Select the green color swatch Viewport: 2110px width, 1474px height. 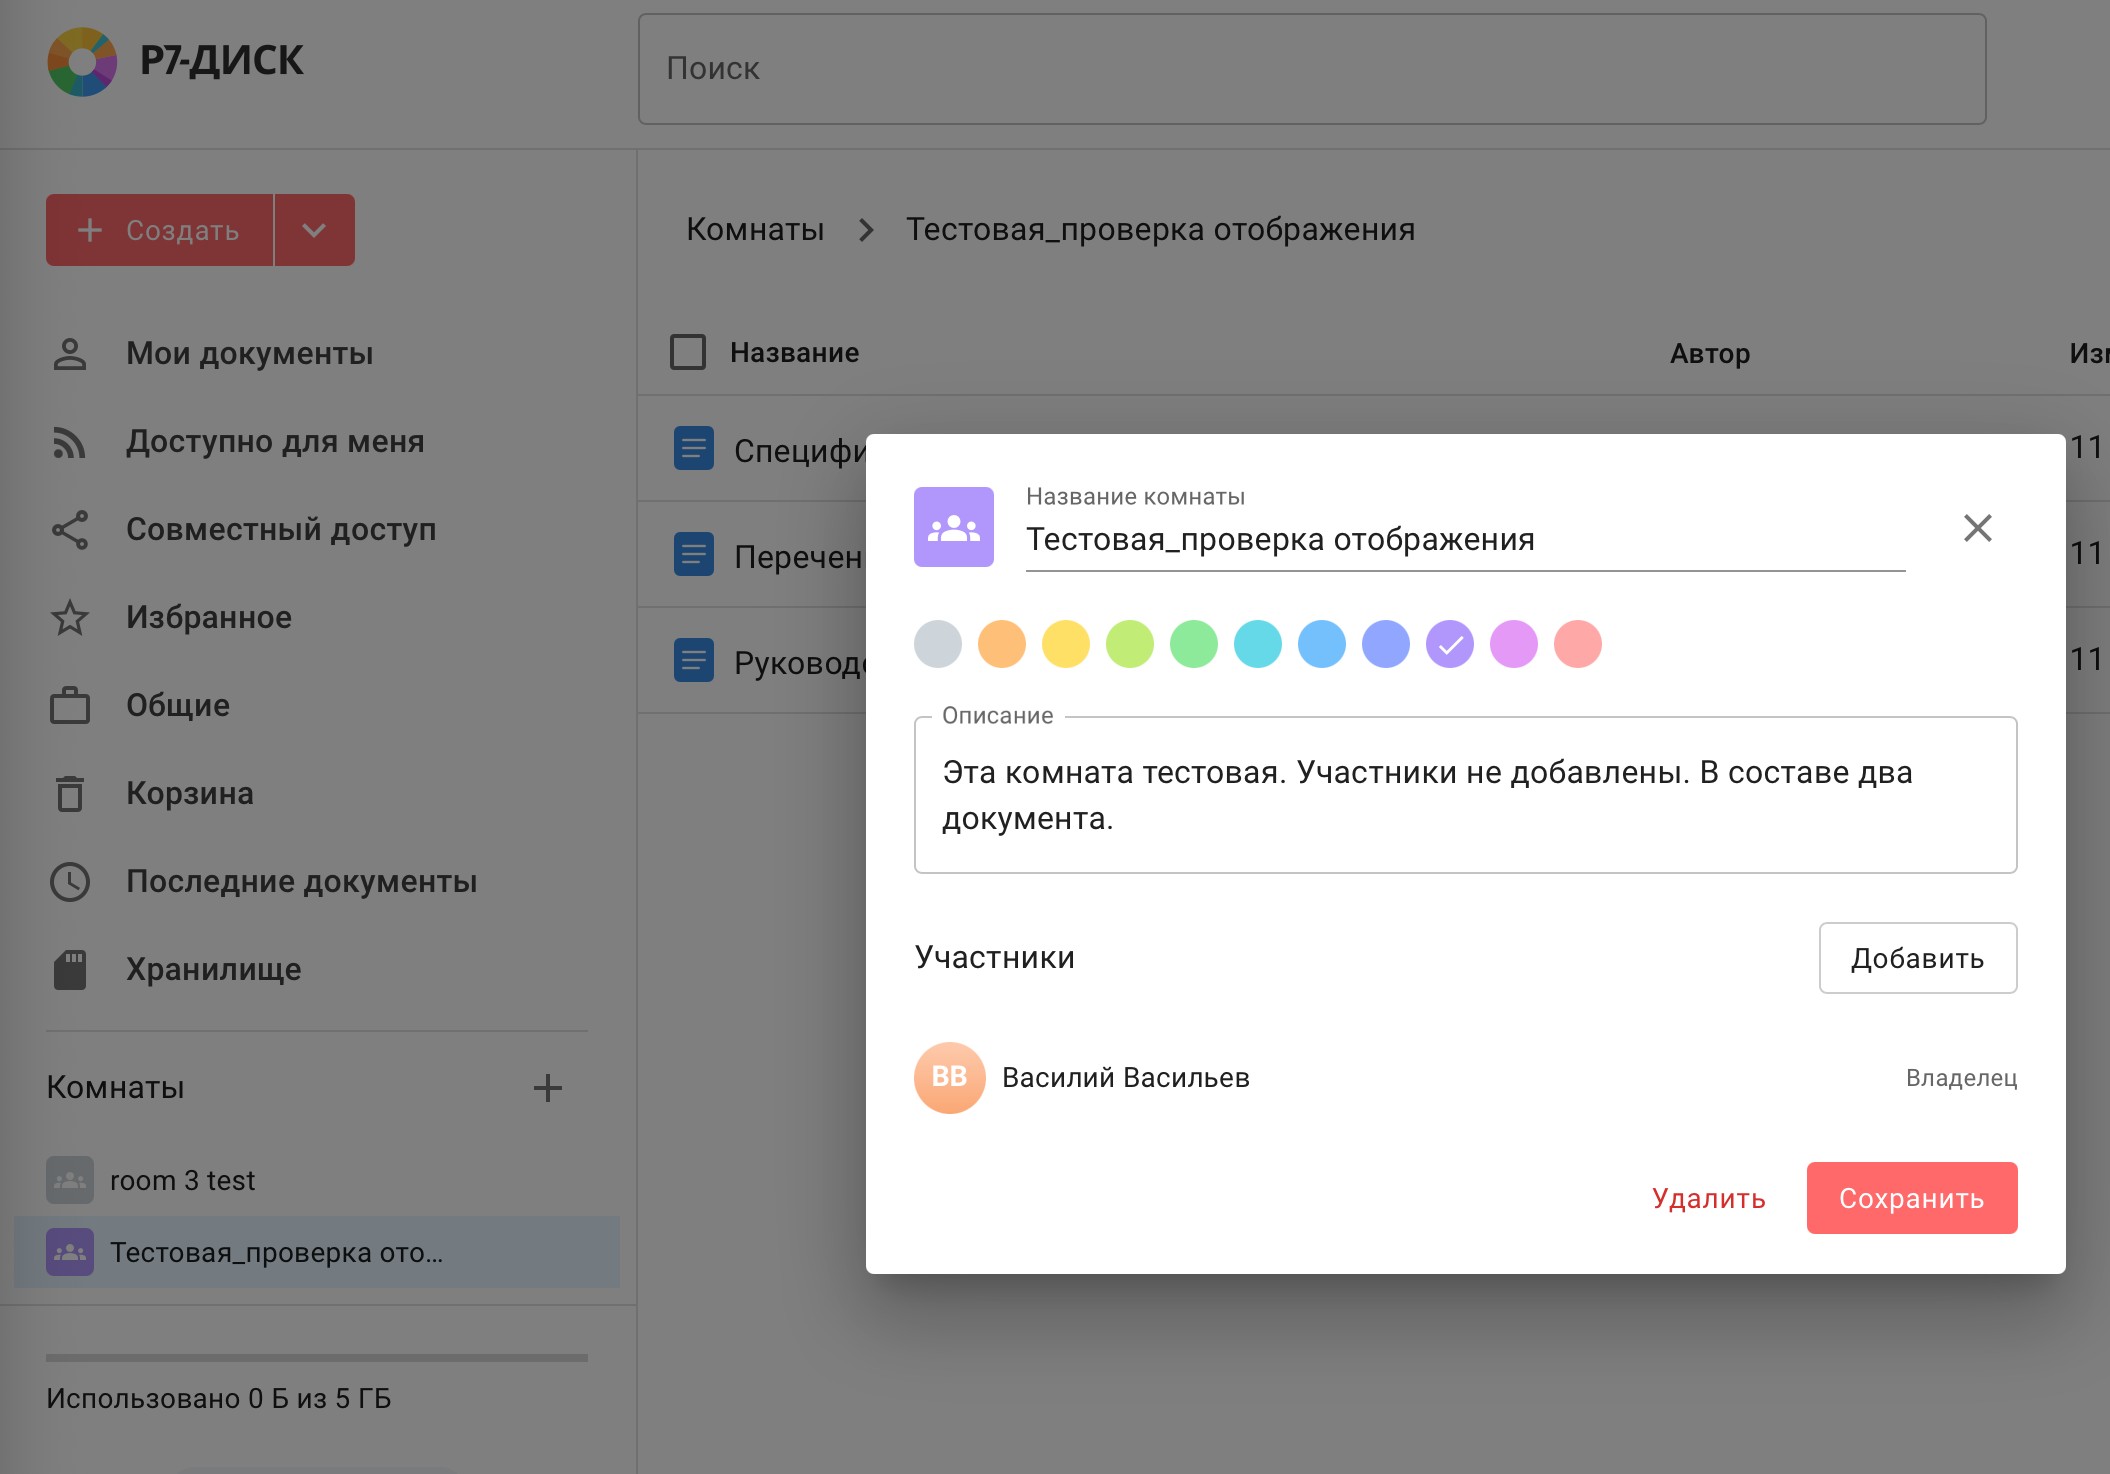click(x=1194, y=644)
